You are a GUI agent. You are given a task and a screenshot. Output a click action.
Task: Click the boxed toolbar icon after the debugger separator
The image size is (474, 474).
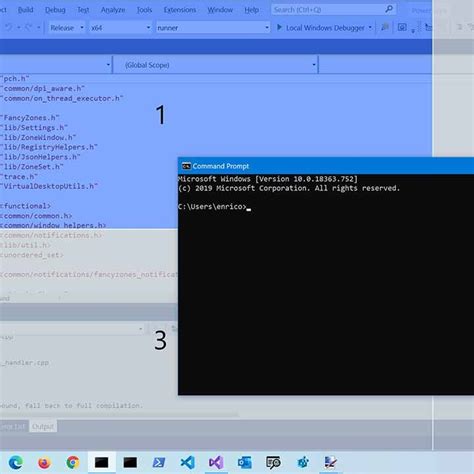402,27
